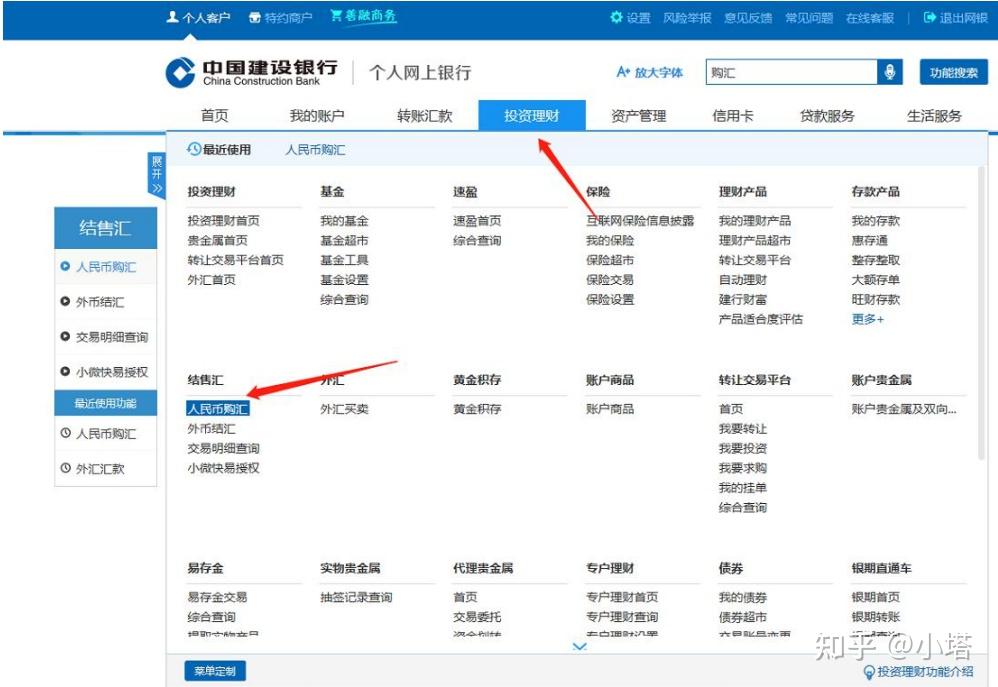Open 银期转账 menu entry
Image resolution: width=998 pixels, height=687 pixels.
tap(876, 617)
